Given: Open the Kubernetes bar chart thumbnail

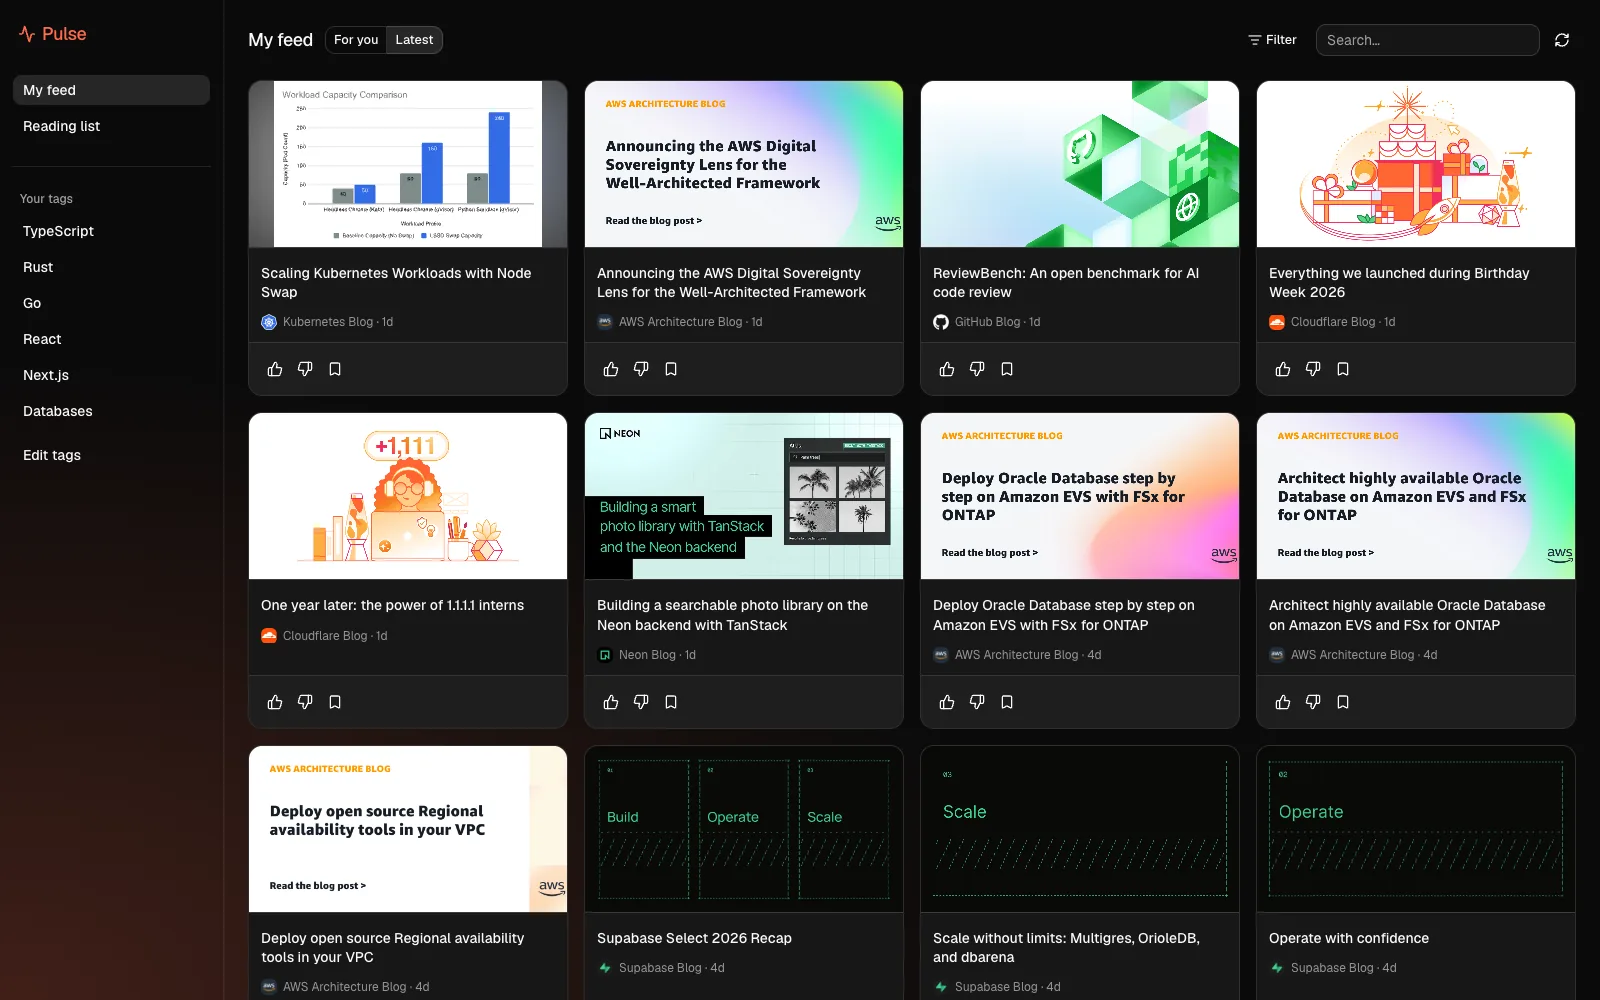Looking at the screenshot, I should coord(408,164).
